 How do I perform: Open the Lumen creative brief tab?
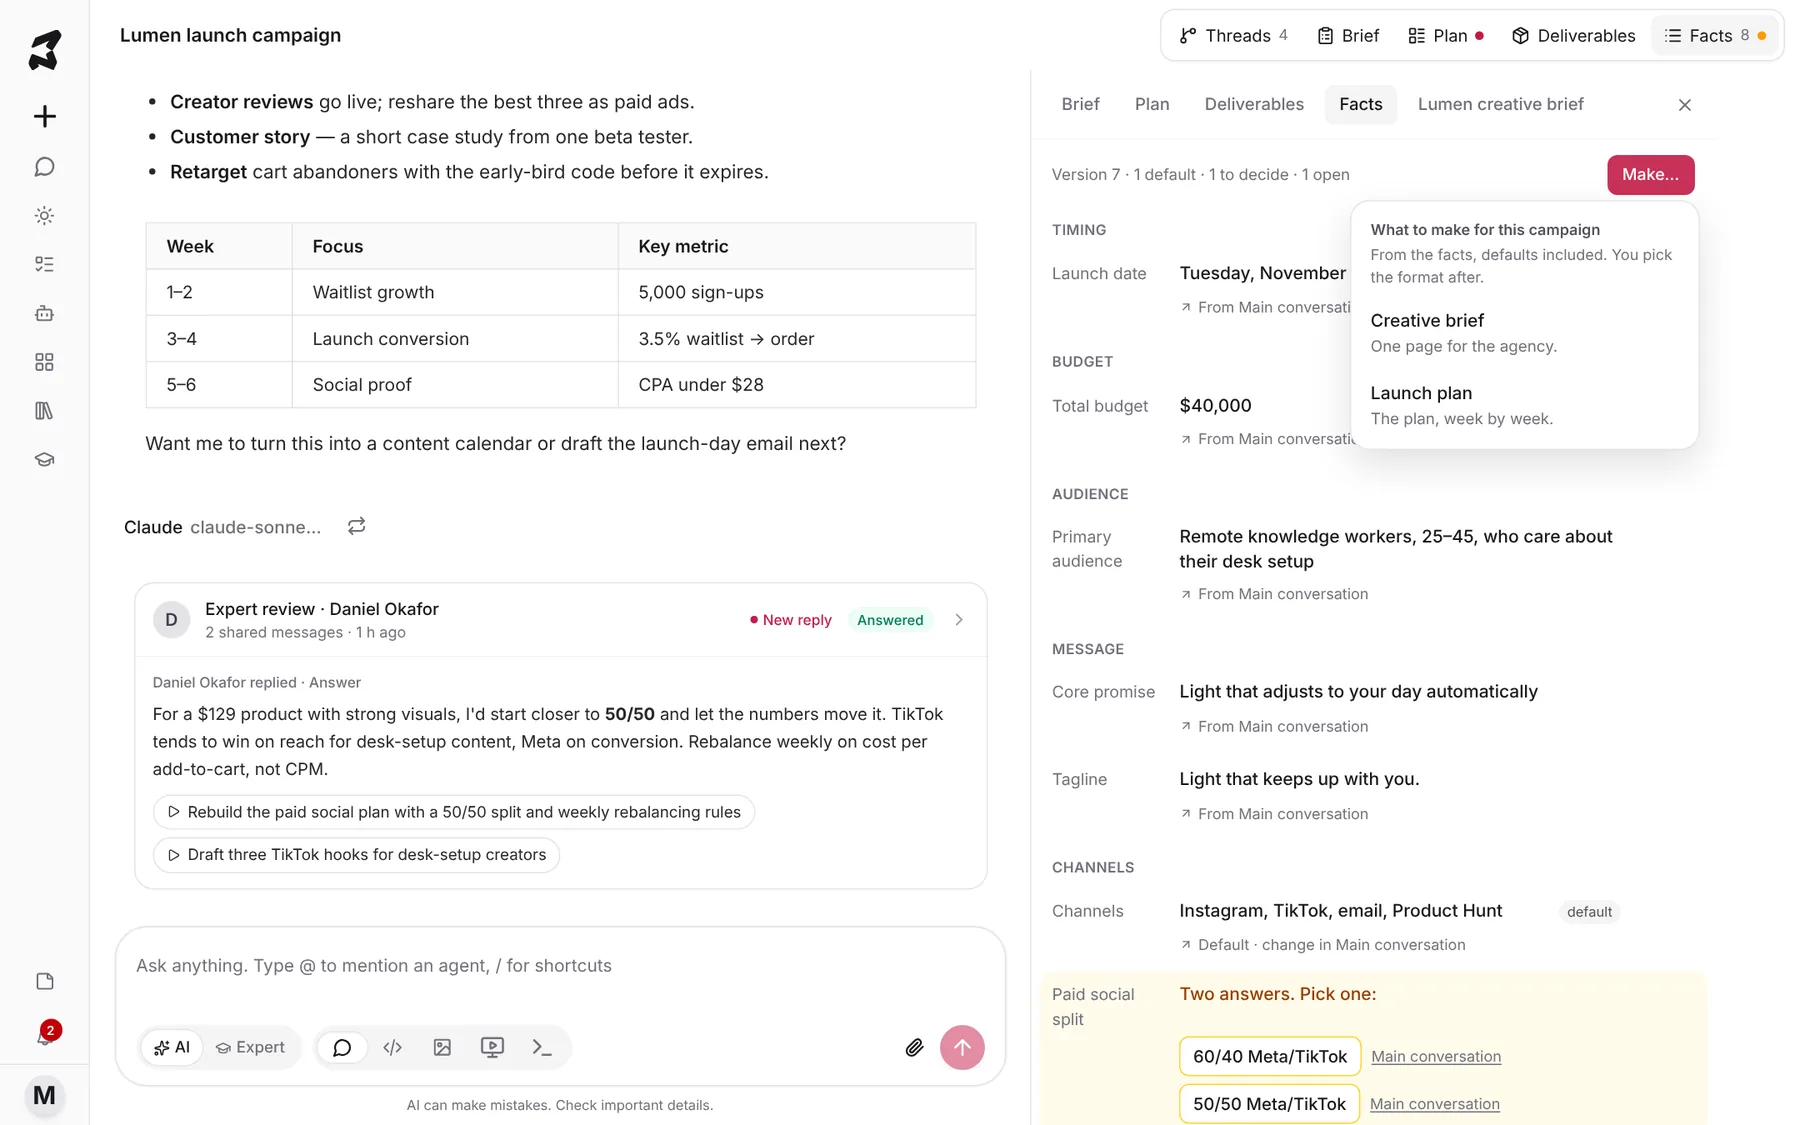(x=1500, y=104)
